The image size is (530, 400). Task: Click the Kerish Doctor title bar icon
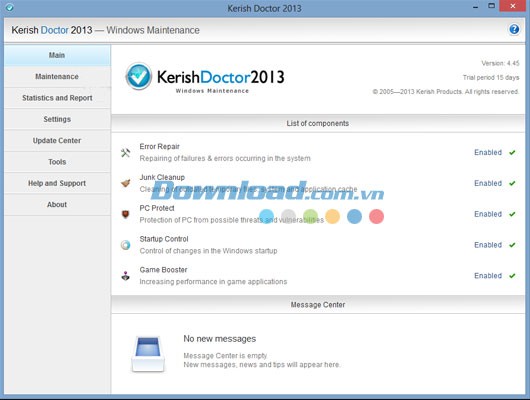point(9,7)
